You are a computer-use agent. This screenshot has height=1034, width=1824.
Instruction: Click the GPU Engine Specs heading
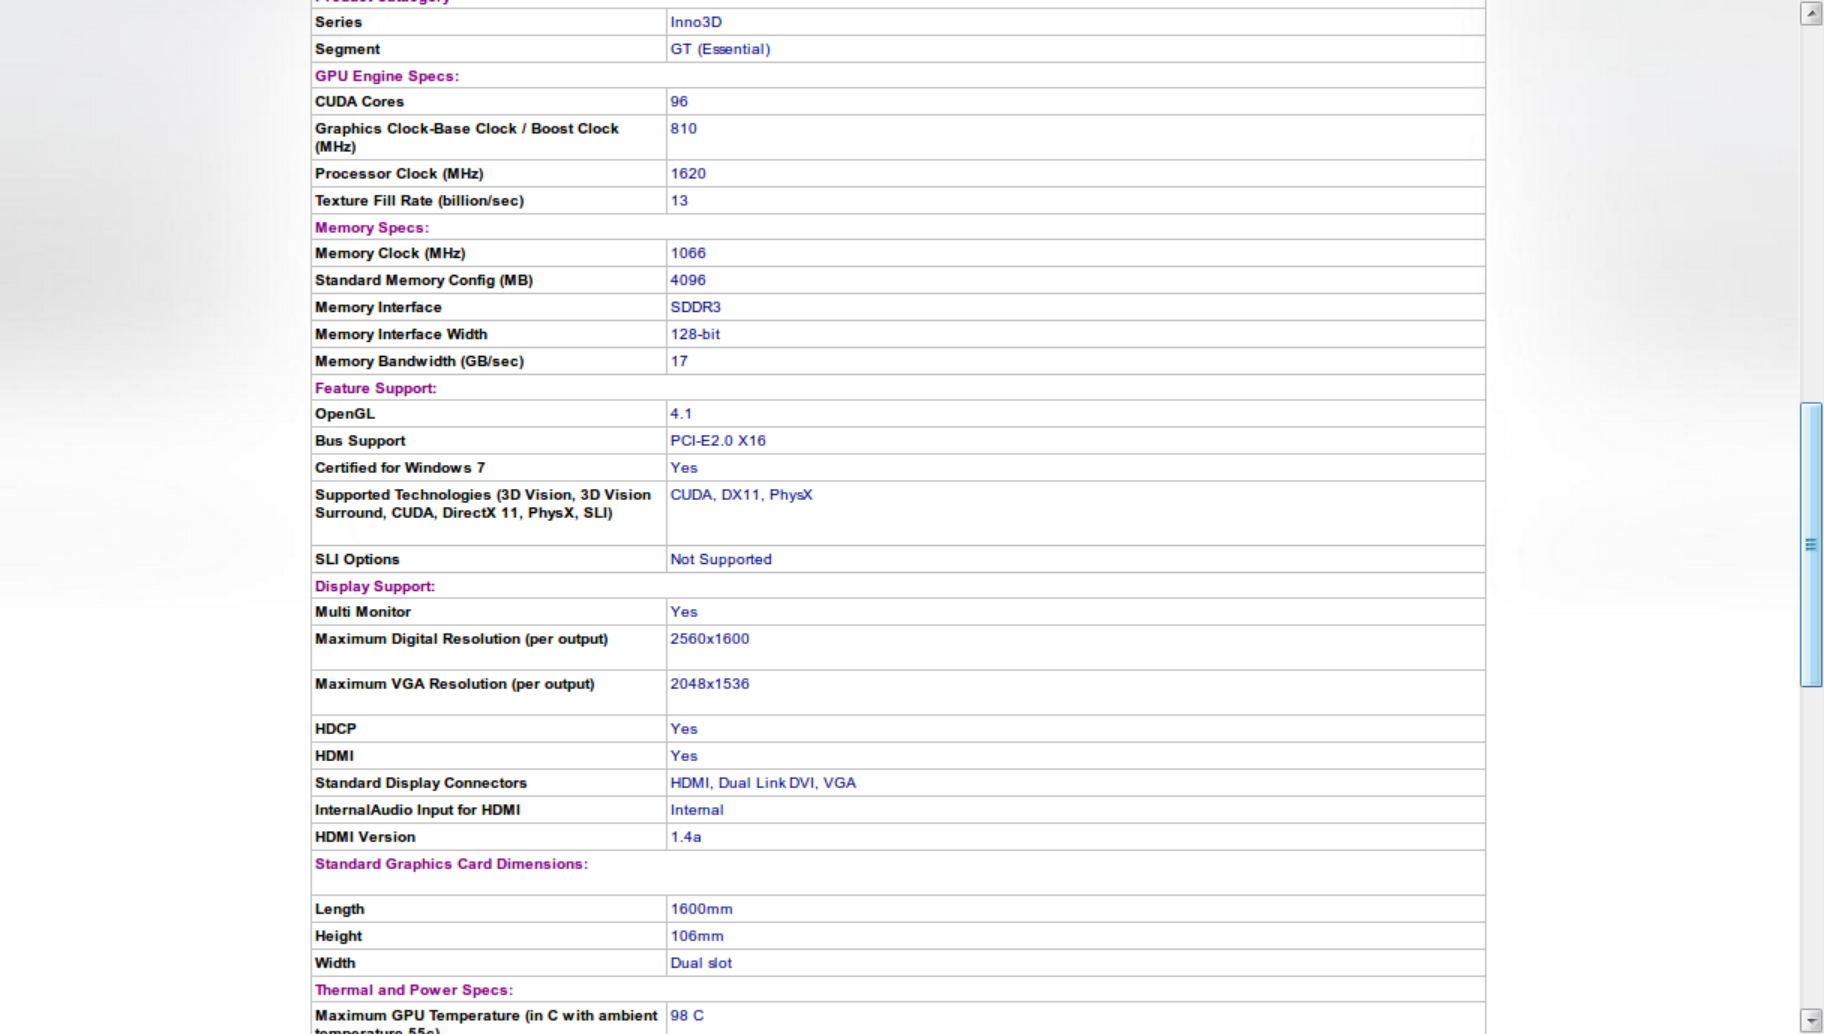(x=387, y=76)
